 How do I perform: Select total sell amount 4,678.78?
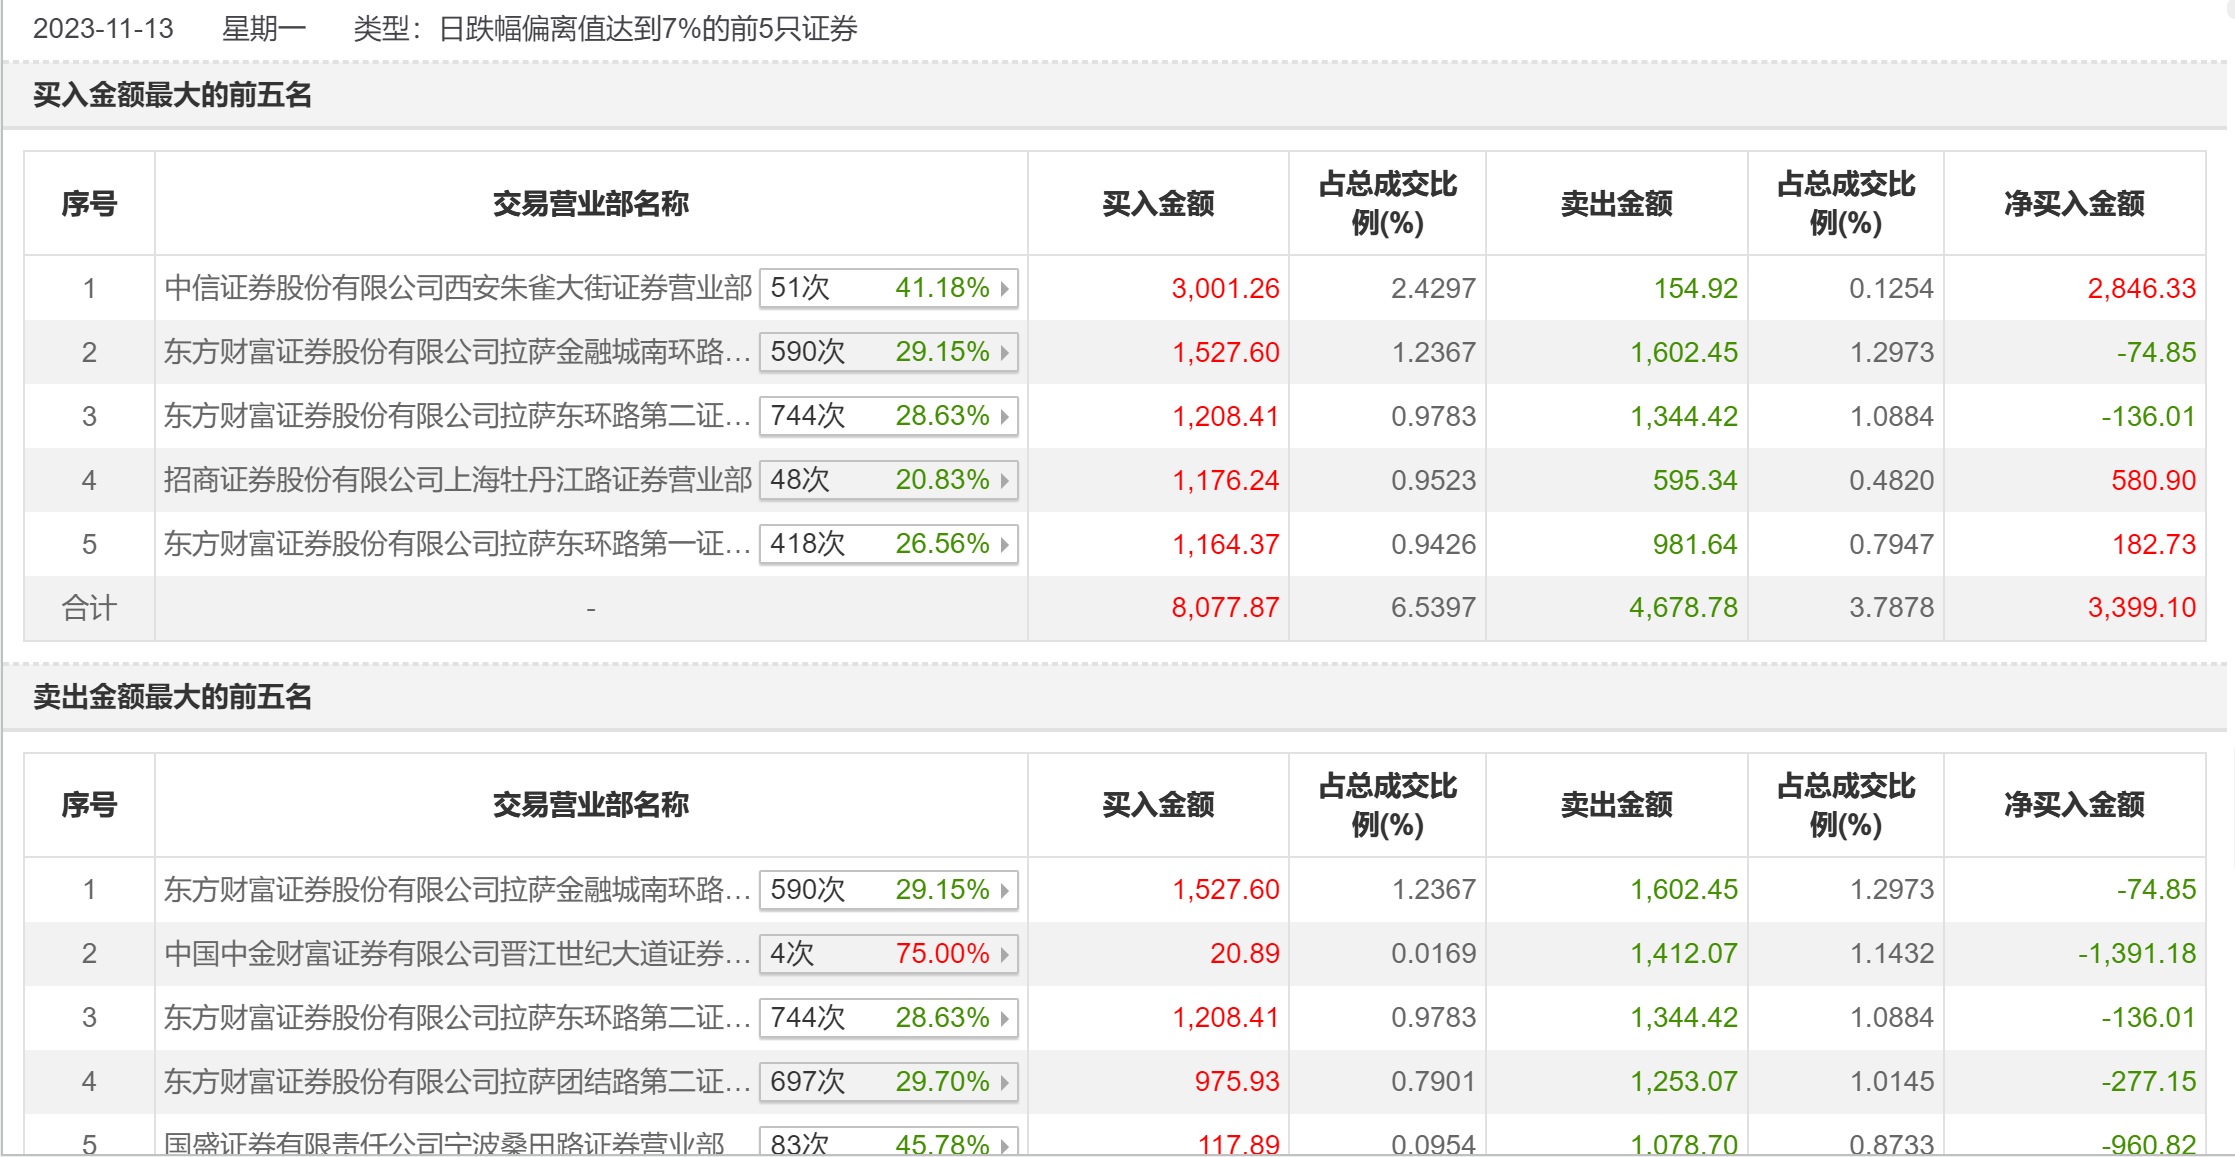[x=1683, y=608]
